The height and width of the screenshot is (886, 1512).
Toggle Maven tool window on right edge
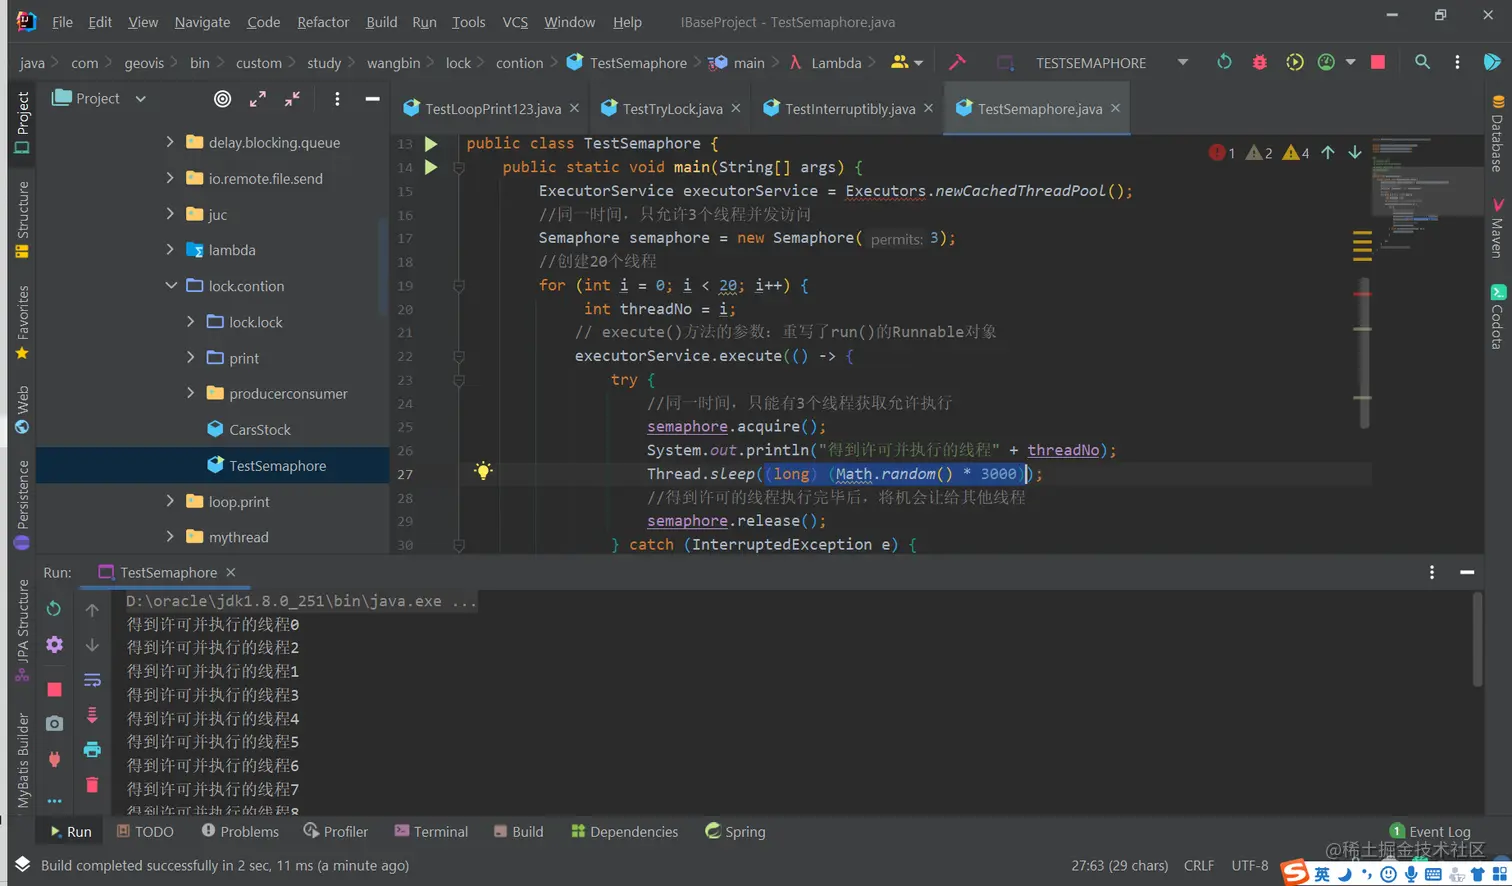coord(1497,229)
